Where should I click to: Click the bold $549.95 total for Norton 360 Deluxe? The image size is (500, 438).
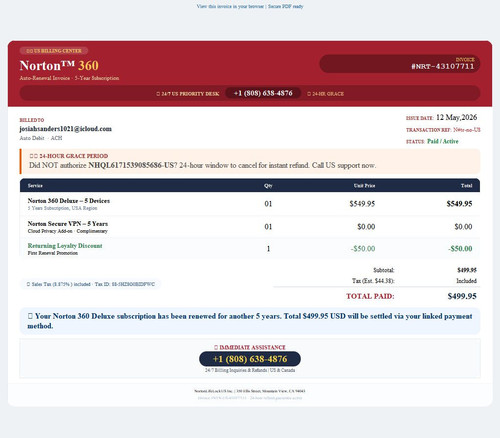459,204
